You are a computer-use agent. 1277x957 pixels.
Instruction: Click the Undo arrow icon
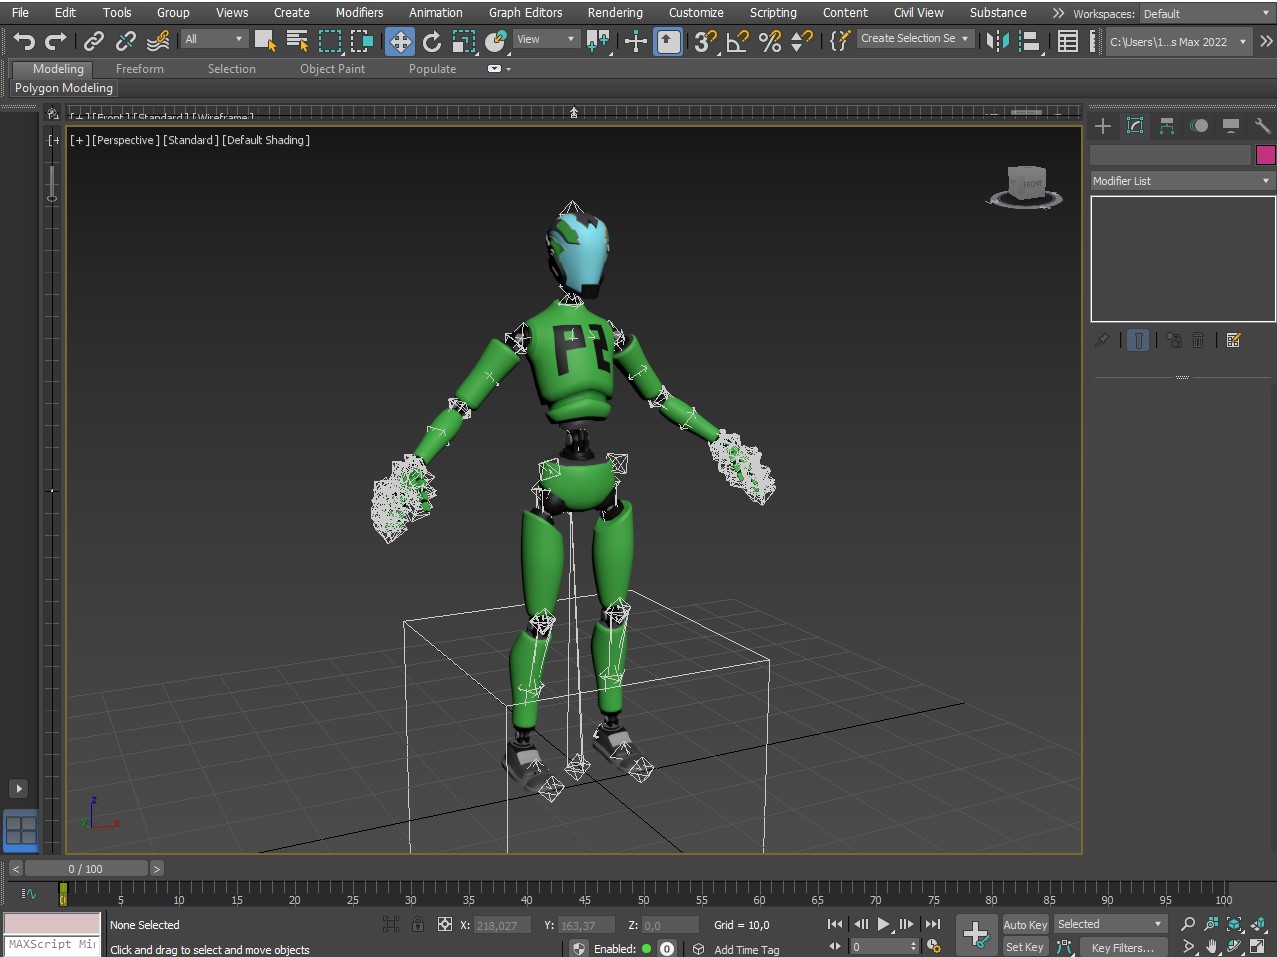click(x=24, y=41)
